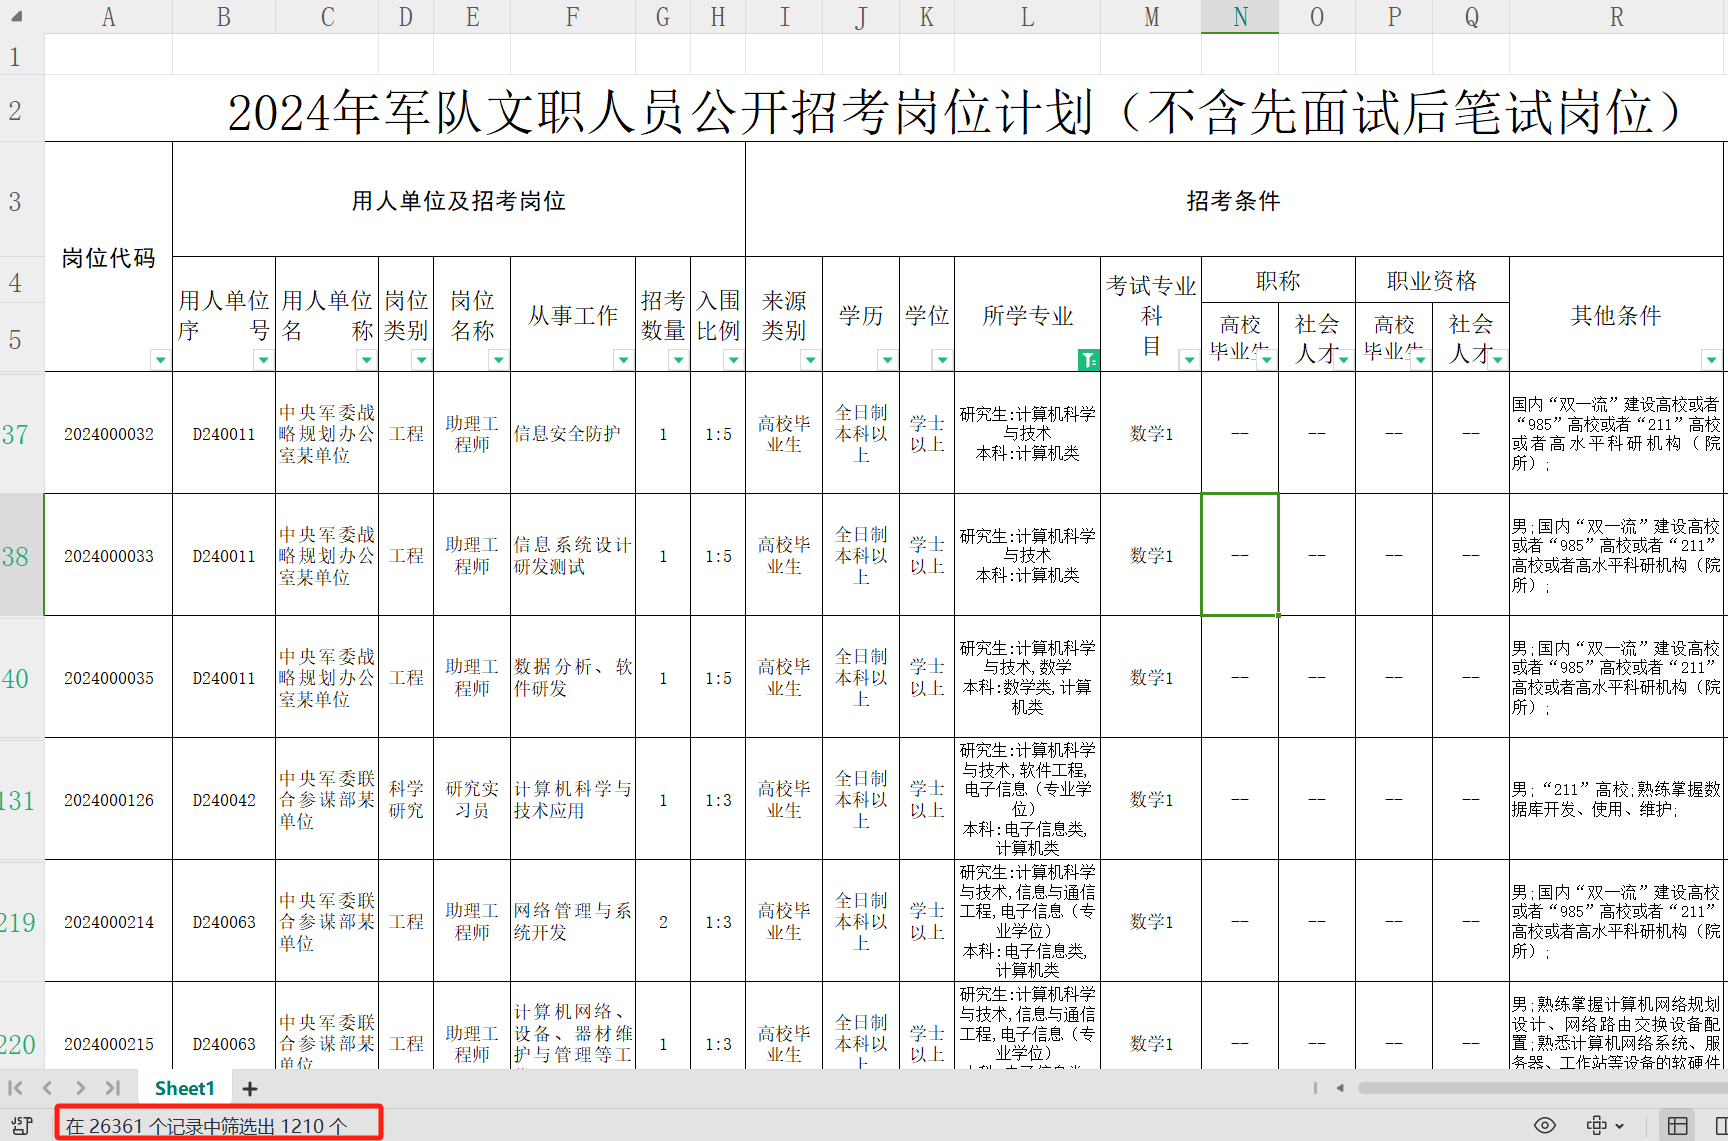Go to first sheet navigation arrow
Screen dimensions: 1728x1141
pyautogui.click(x=15, y=1088)
